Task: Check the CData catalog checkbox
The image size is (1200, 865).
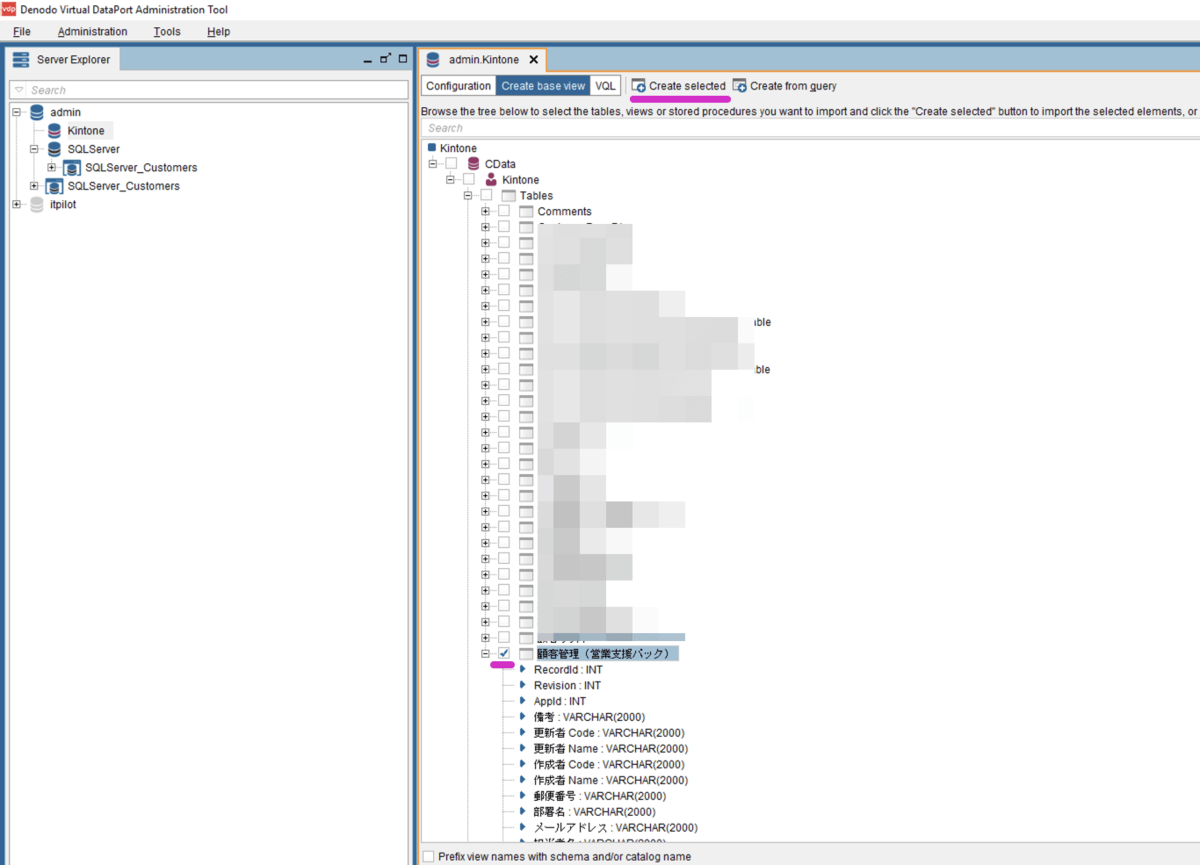Action: (451, 163)
